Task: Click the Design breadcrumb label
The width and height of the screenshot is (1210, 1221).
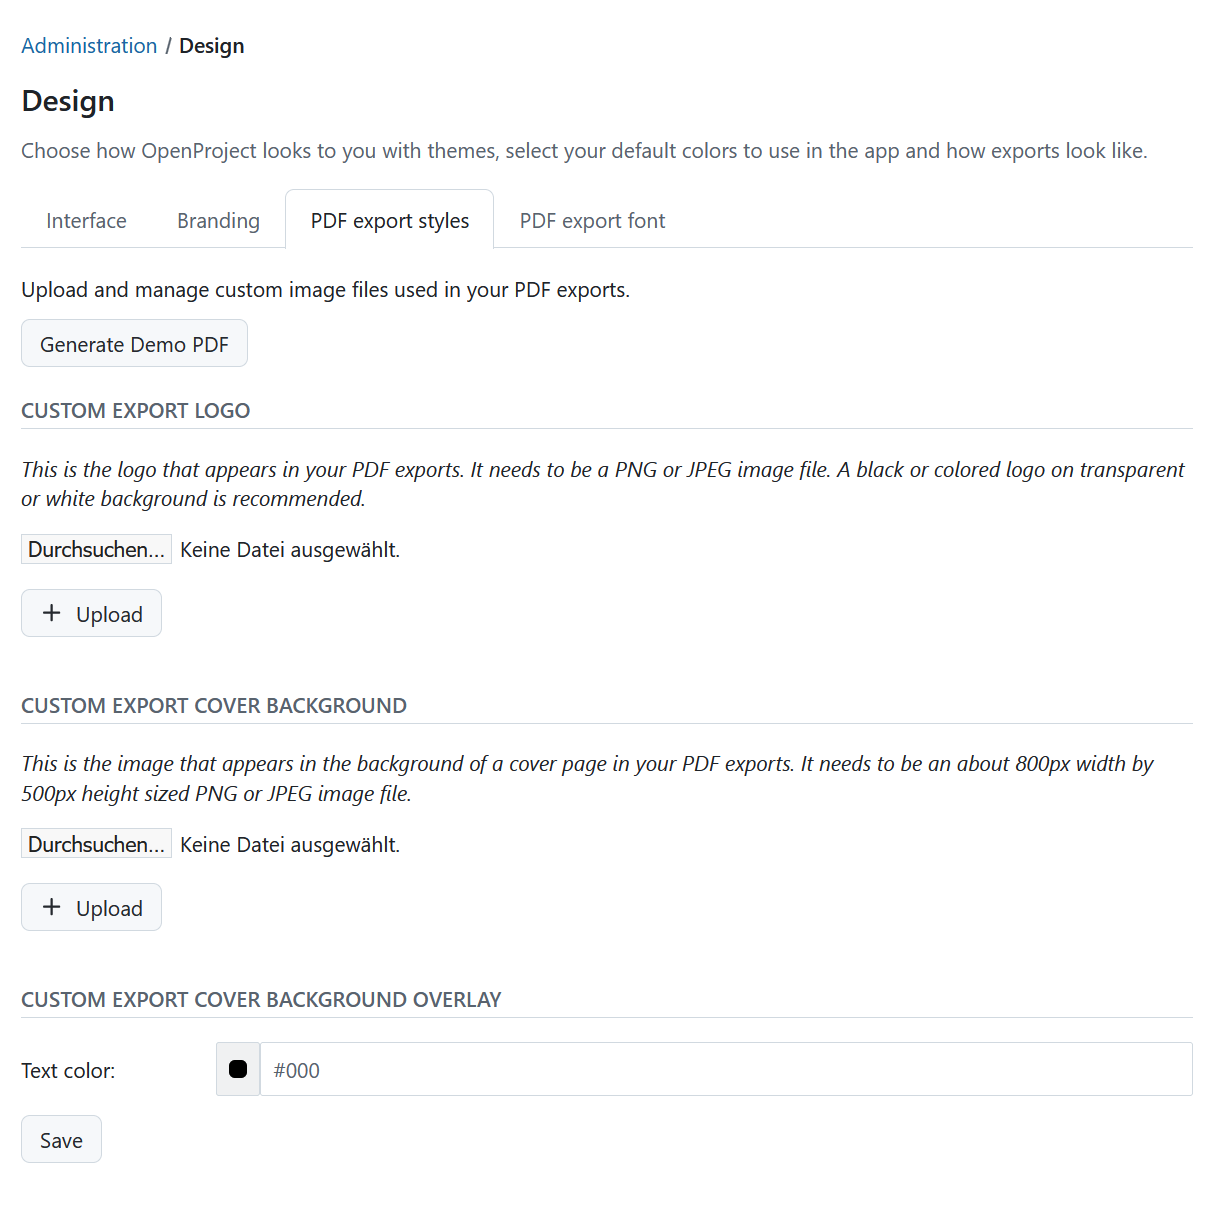Action: (x=211, y=45)
